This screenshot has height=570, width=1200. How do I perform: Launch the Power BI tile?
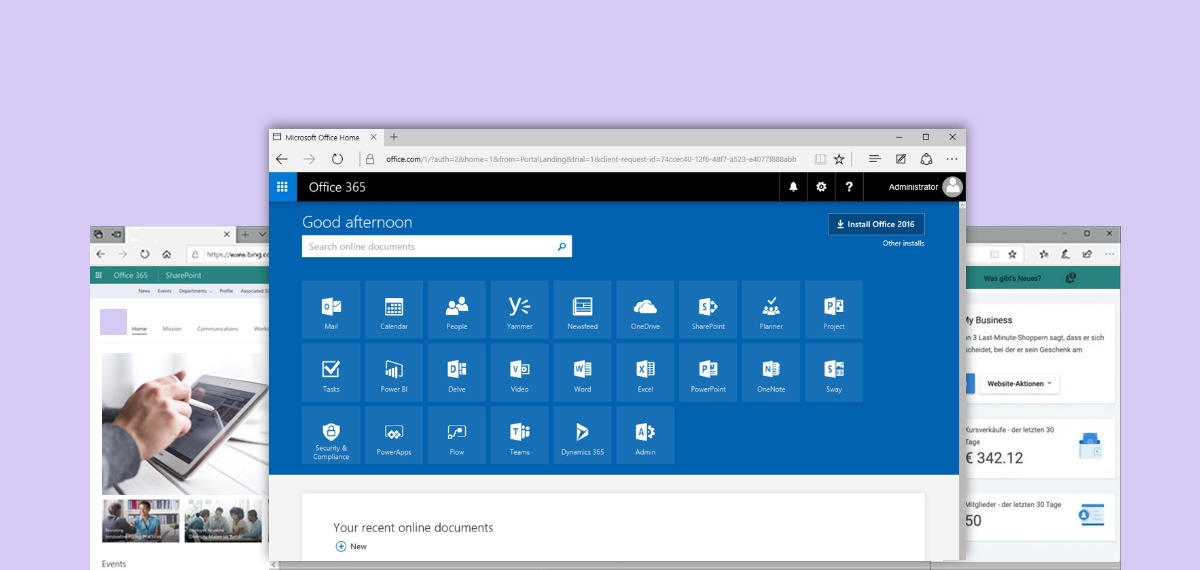click(394, 372)
